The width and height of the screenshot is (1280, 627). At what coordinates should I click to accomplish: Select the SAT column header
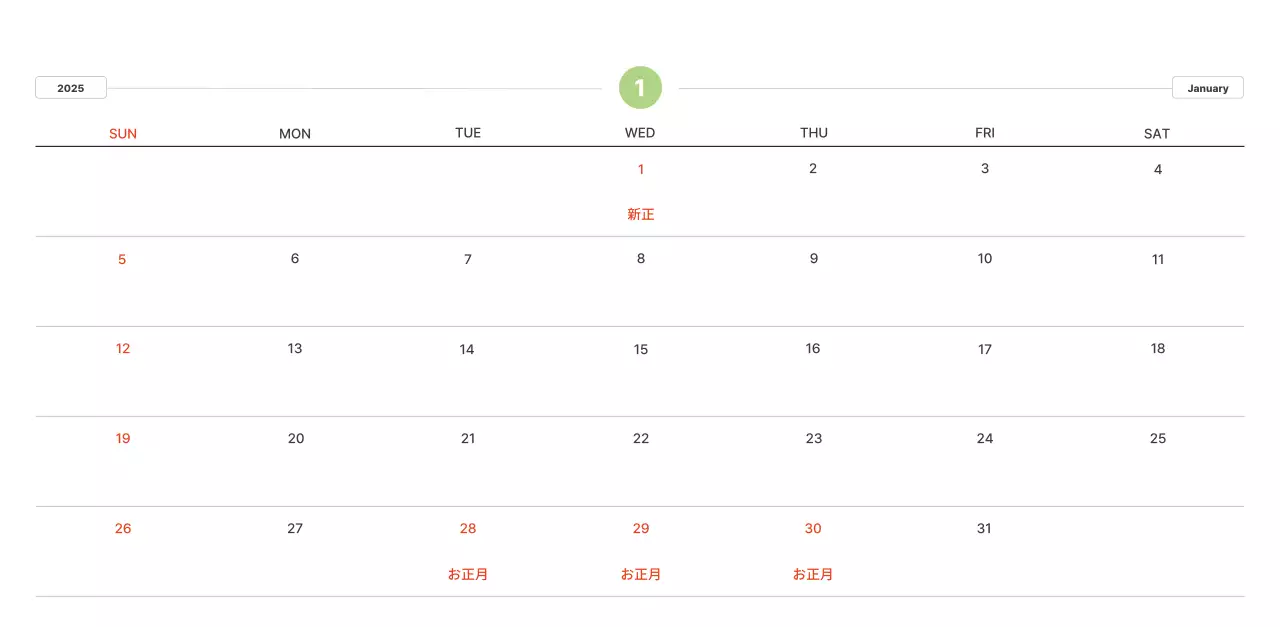click(x=1157, y=133)
